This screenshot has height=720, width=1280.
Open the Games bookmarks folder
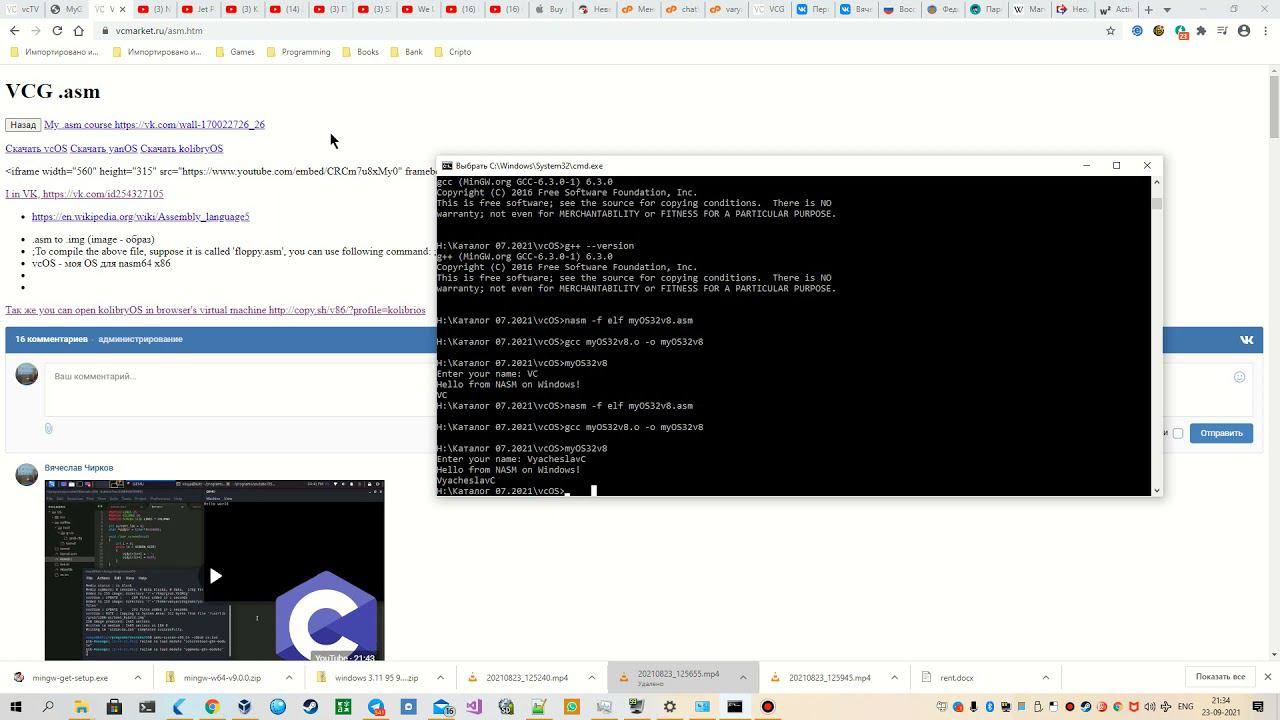[x=235, y=52]
